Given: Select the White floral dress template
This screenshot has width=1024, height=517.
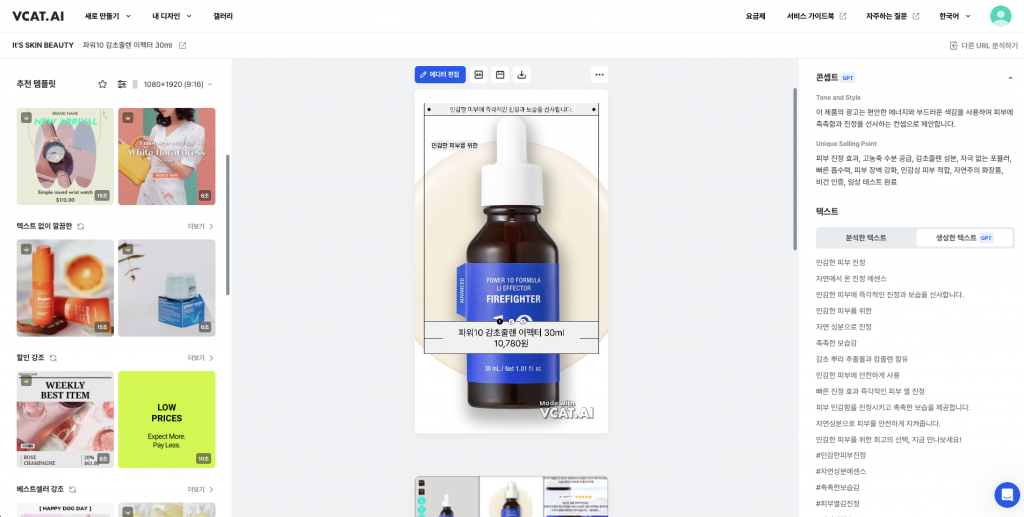Looking at the screenshot, I should [x=167, y=157].
